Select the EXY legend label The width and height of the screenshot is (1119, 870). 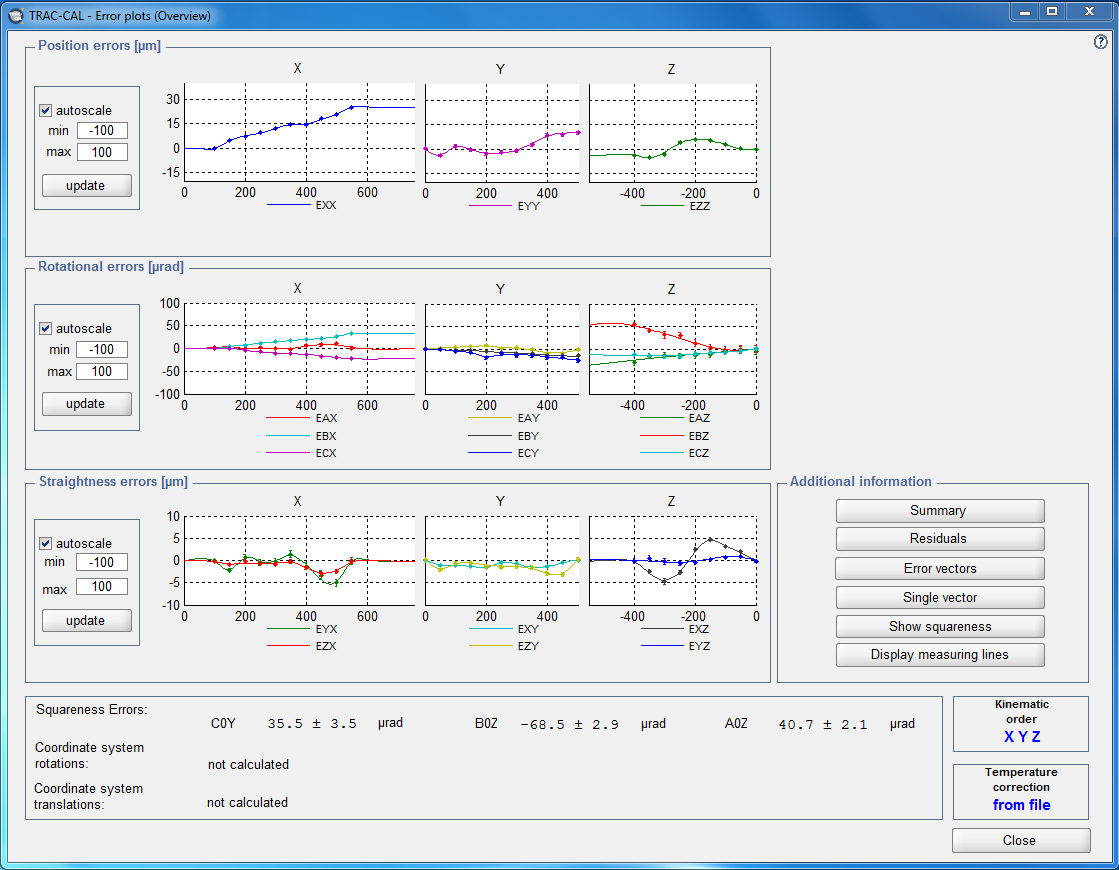[x=529, y=629]
